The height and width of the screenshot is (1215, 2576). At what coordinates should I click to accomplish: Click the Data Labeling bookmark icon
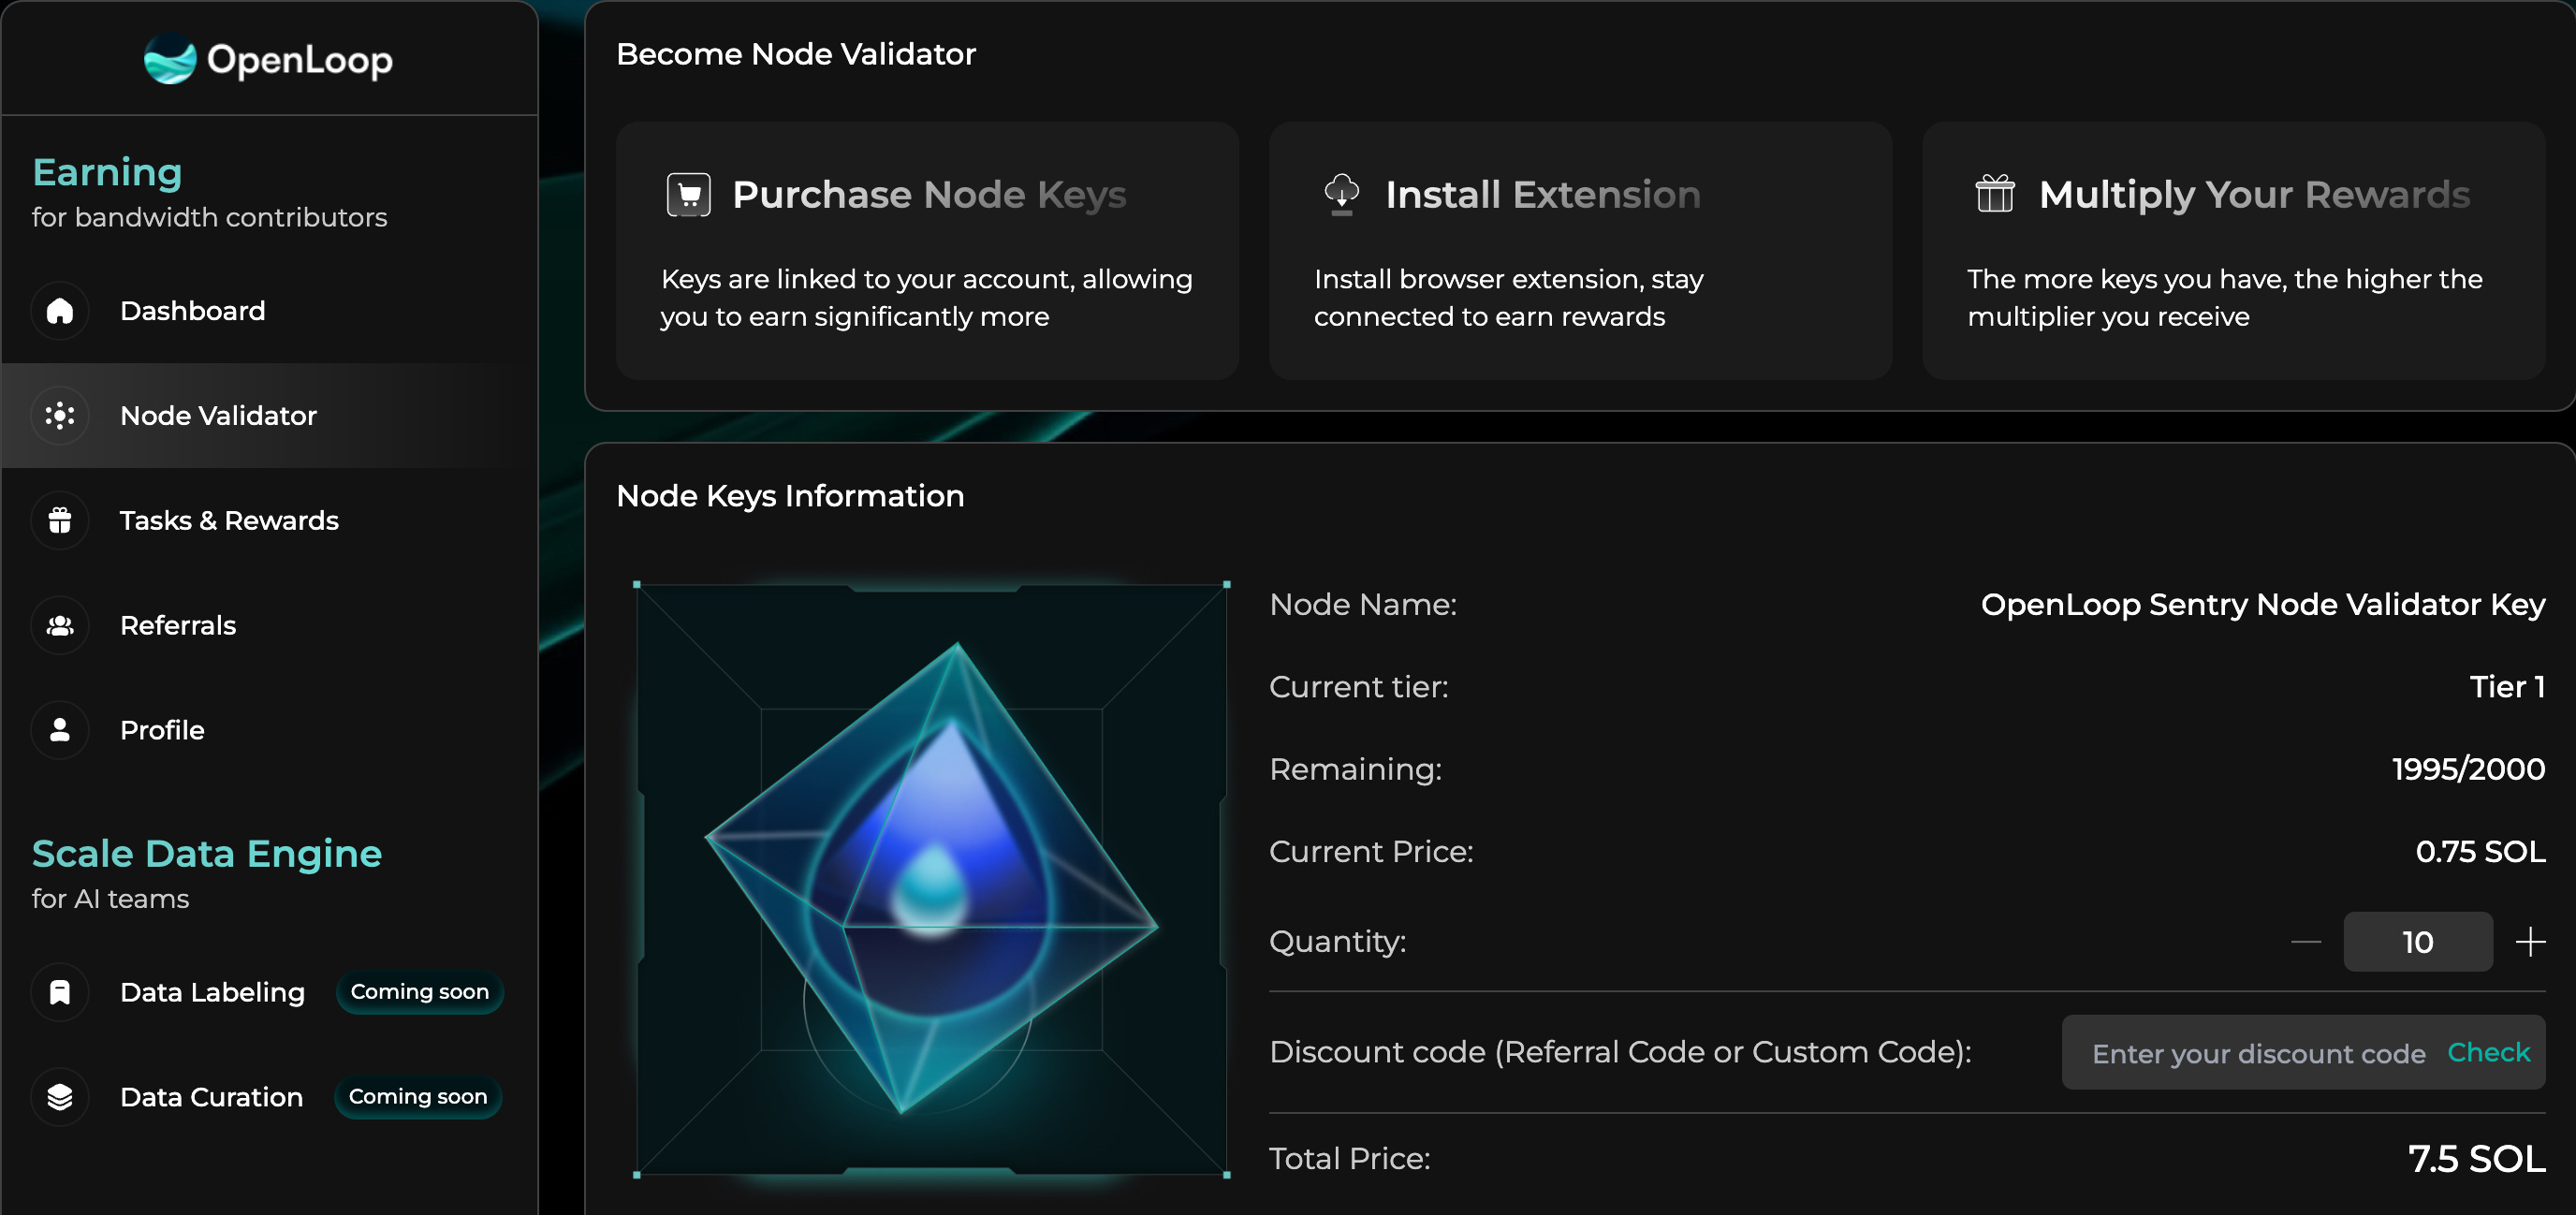click(60, 992)
